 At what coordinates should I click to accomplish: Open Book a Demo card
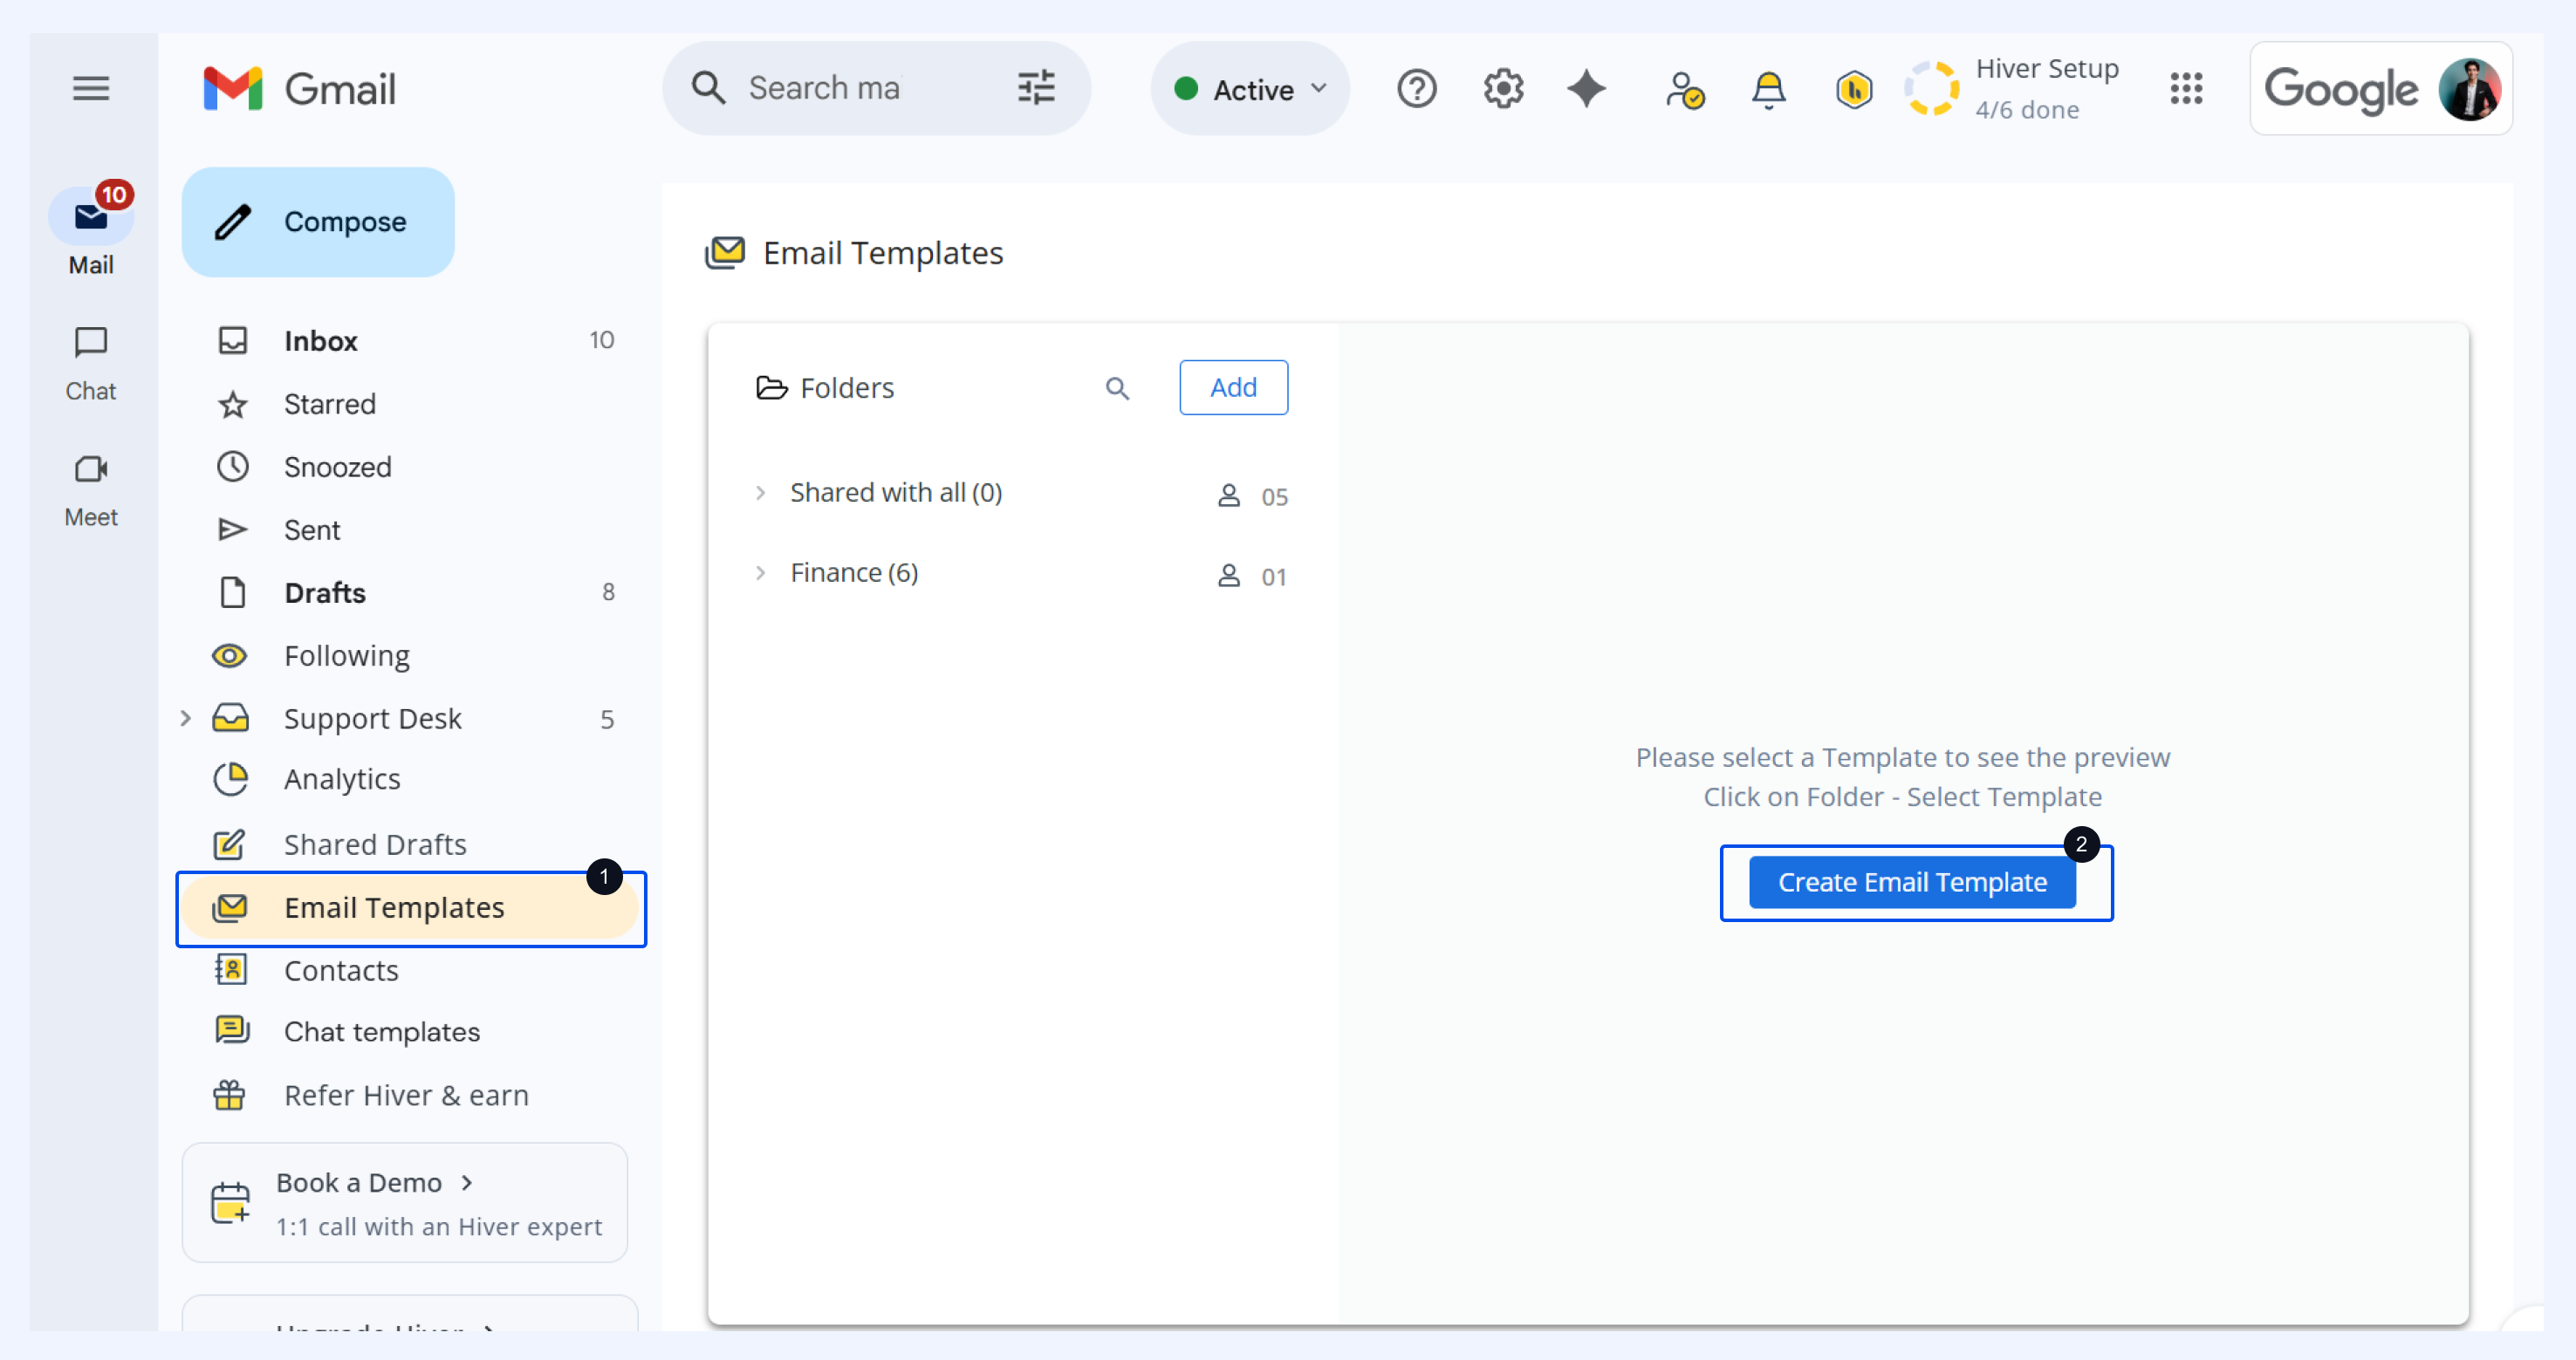pos(405,1203)
